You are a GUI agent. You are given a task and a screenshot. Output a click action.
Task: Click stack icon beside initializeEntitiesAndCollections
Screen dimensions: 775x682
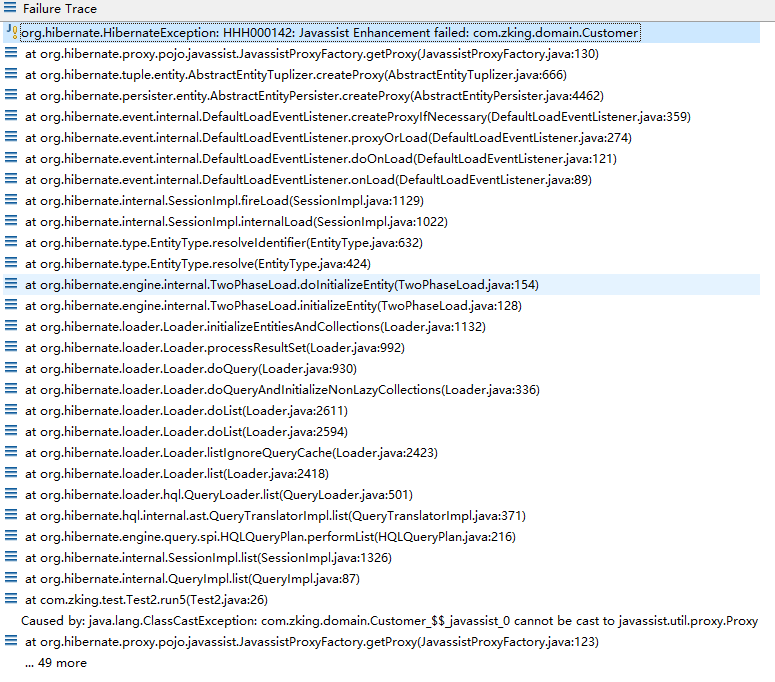pyautogui.click(x=11, y=326)
